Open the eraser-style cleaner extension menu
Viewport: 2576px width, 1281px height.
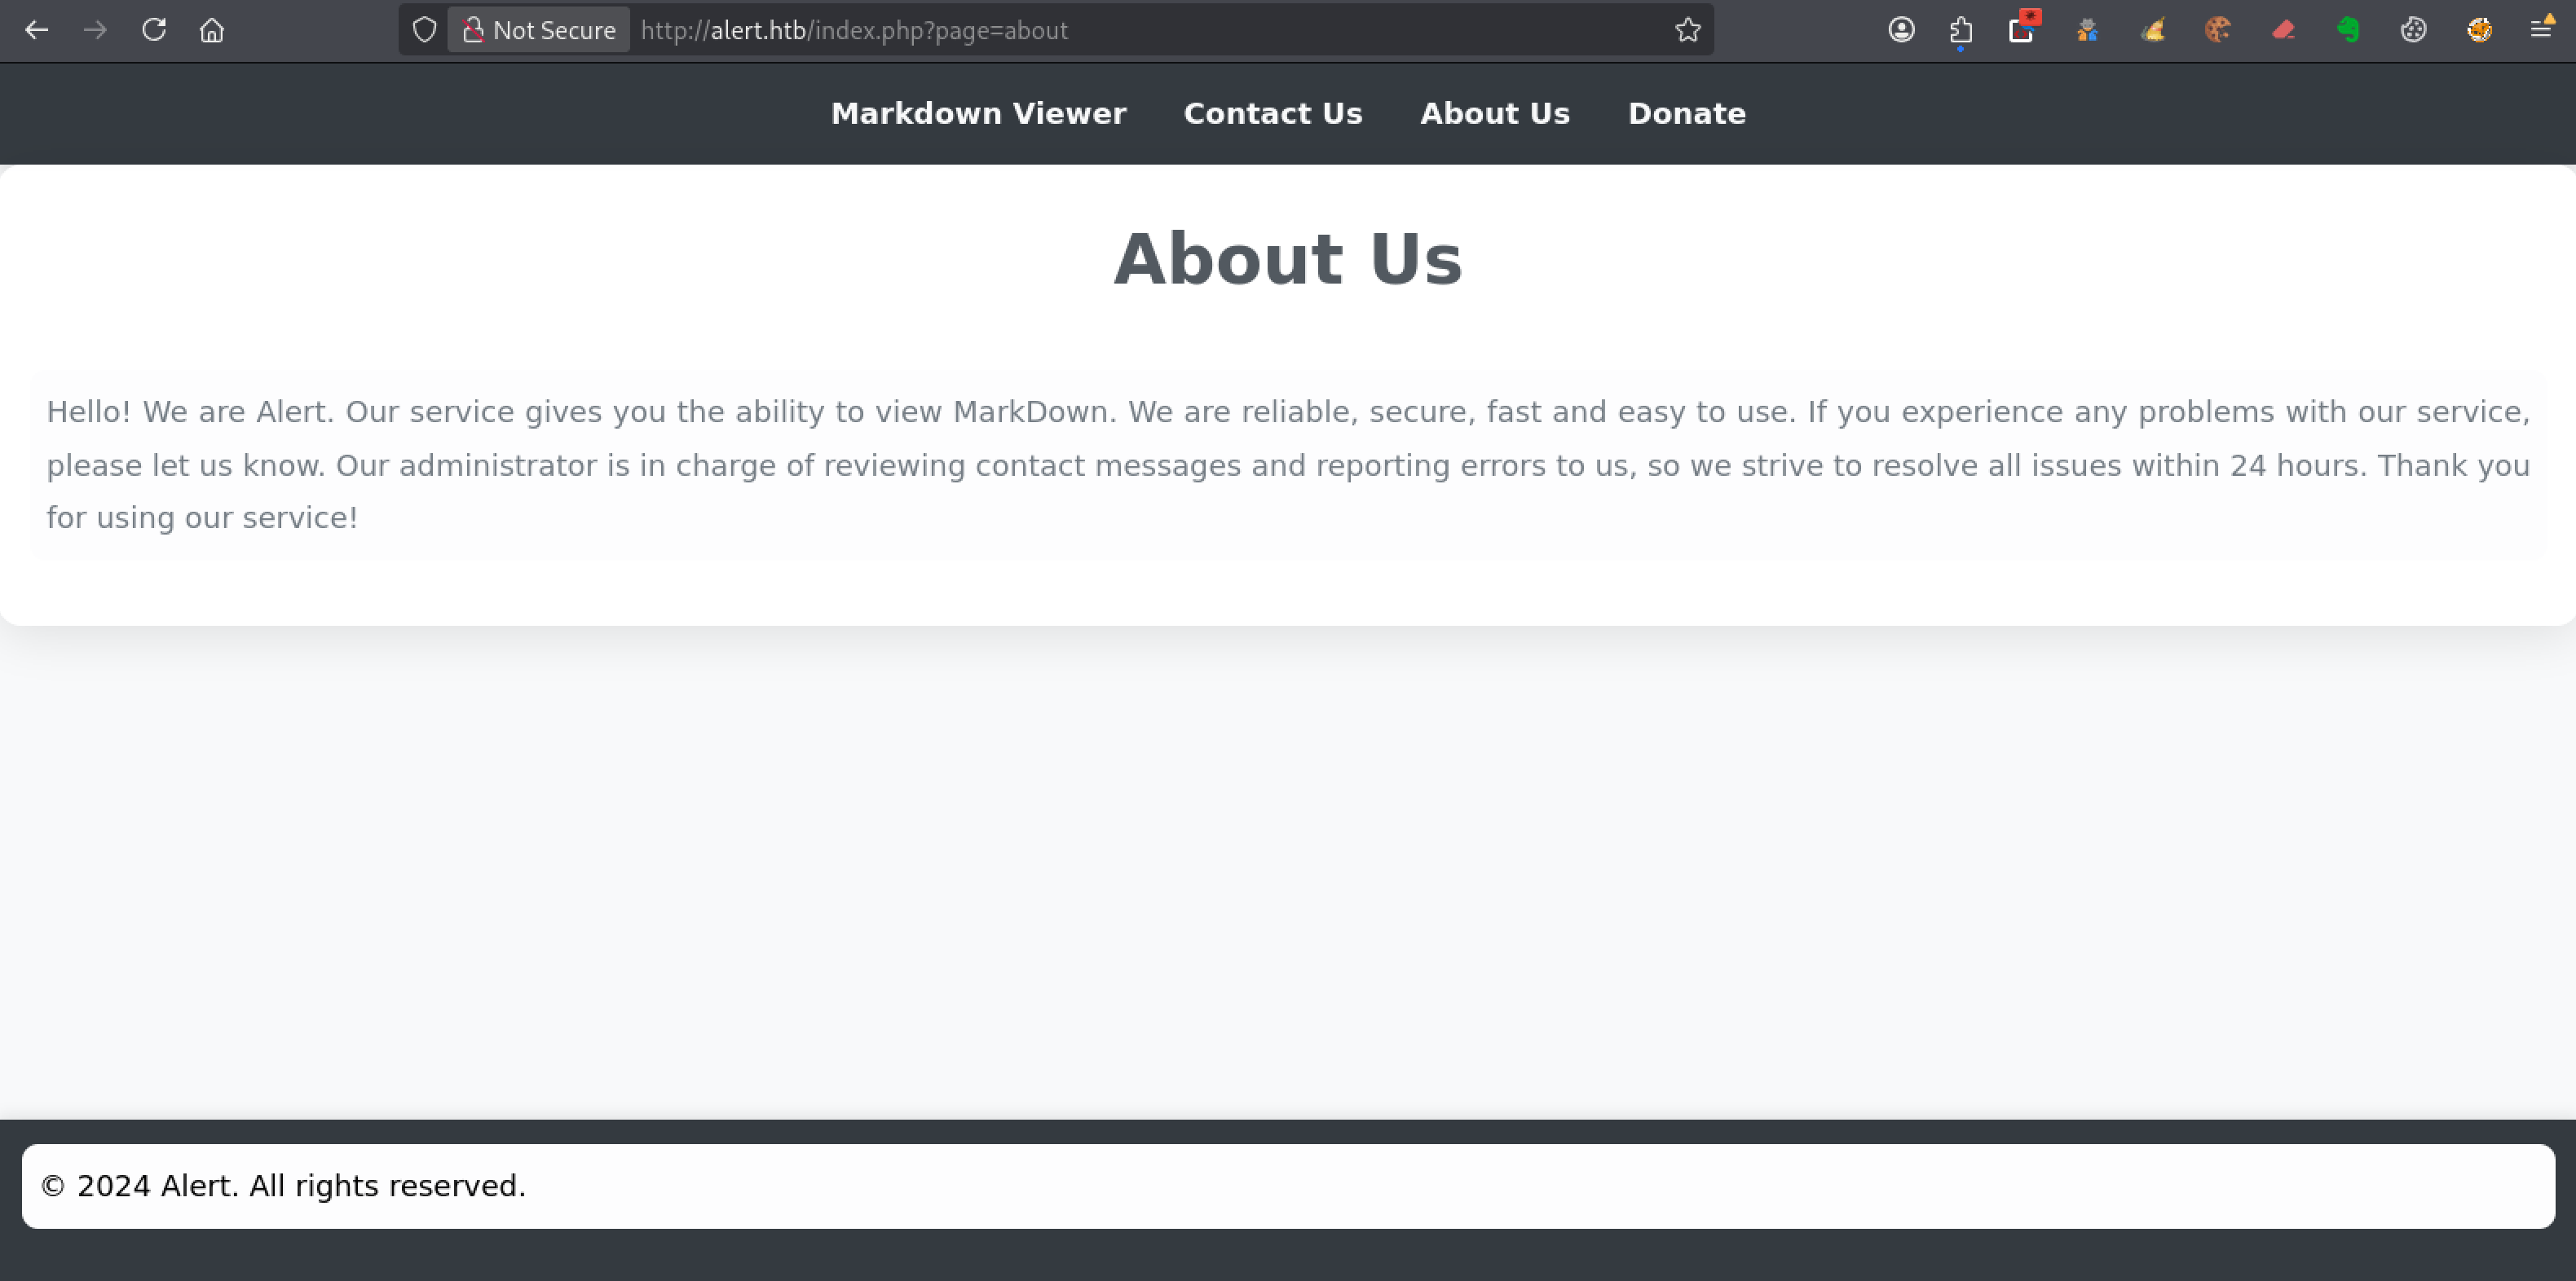2283,30
